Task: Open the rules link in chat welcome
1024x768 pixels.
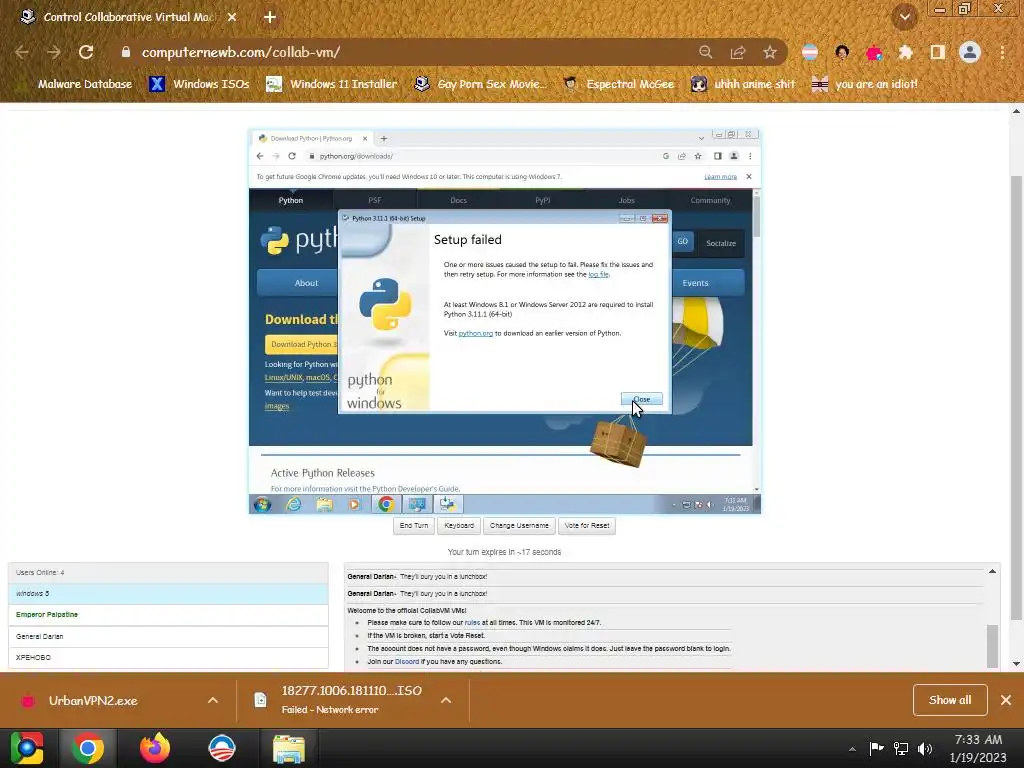Action: pos(472,622)
